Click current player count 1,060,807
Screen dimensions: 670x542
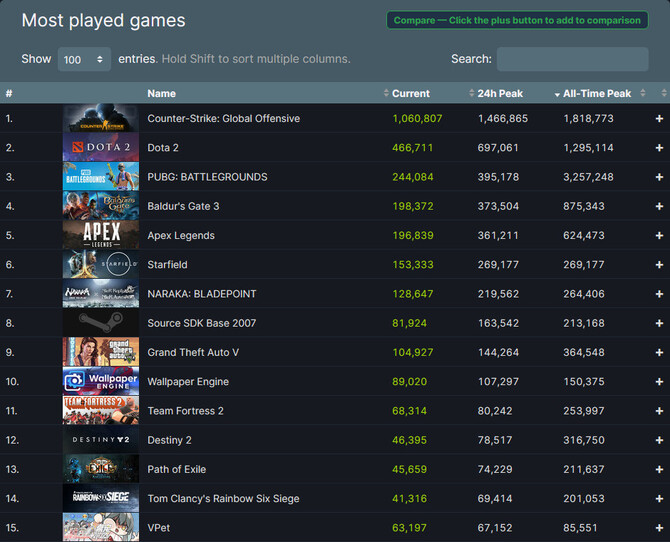pos(417,118)
